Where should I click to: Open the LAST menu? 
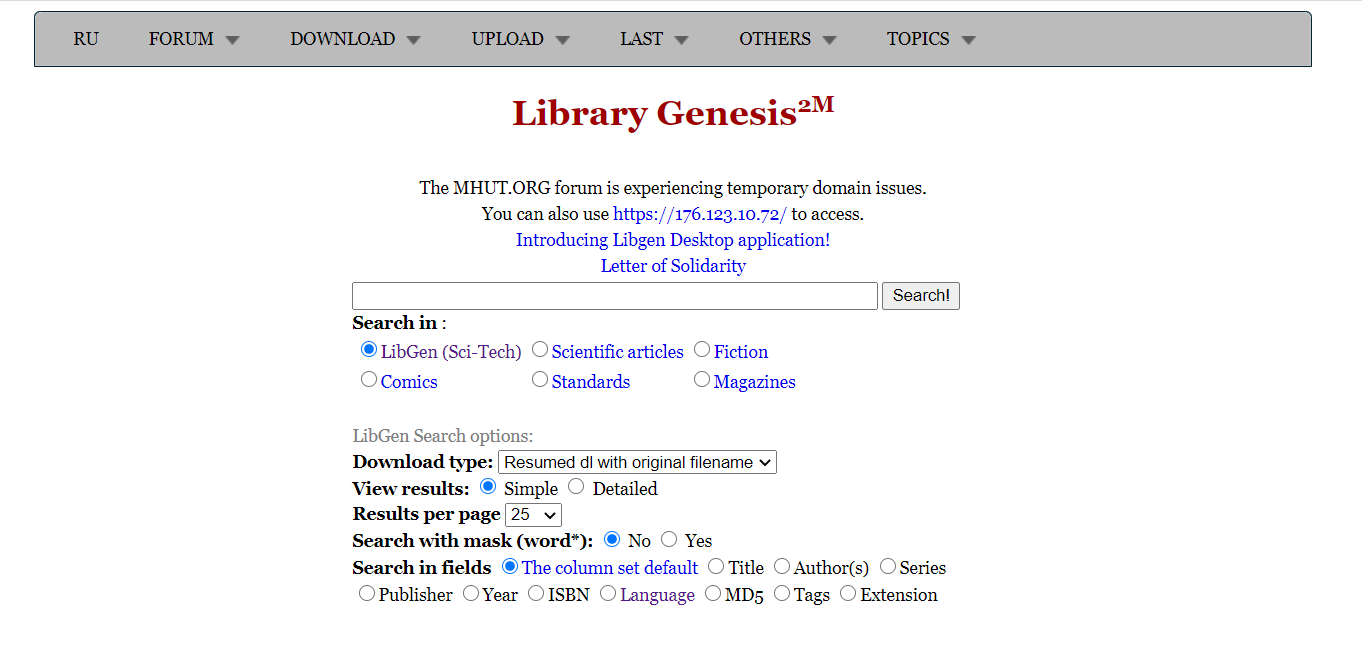[654, 39]
